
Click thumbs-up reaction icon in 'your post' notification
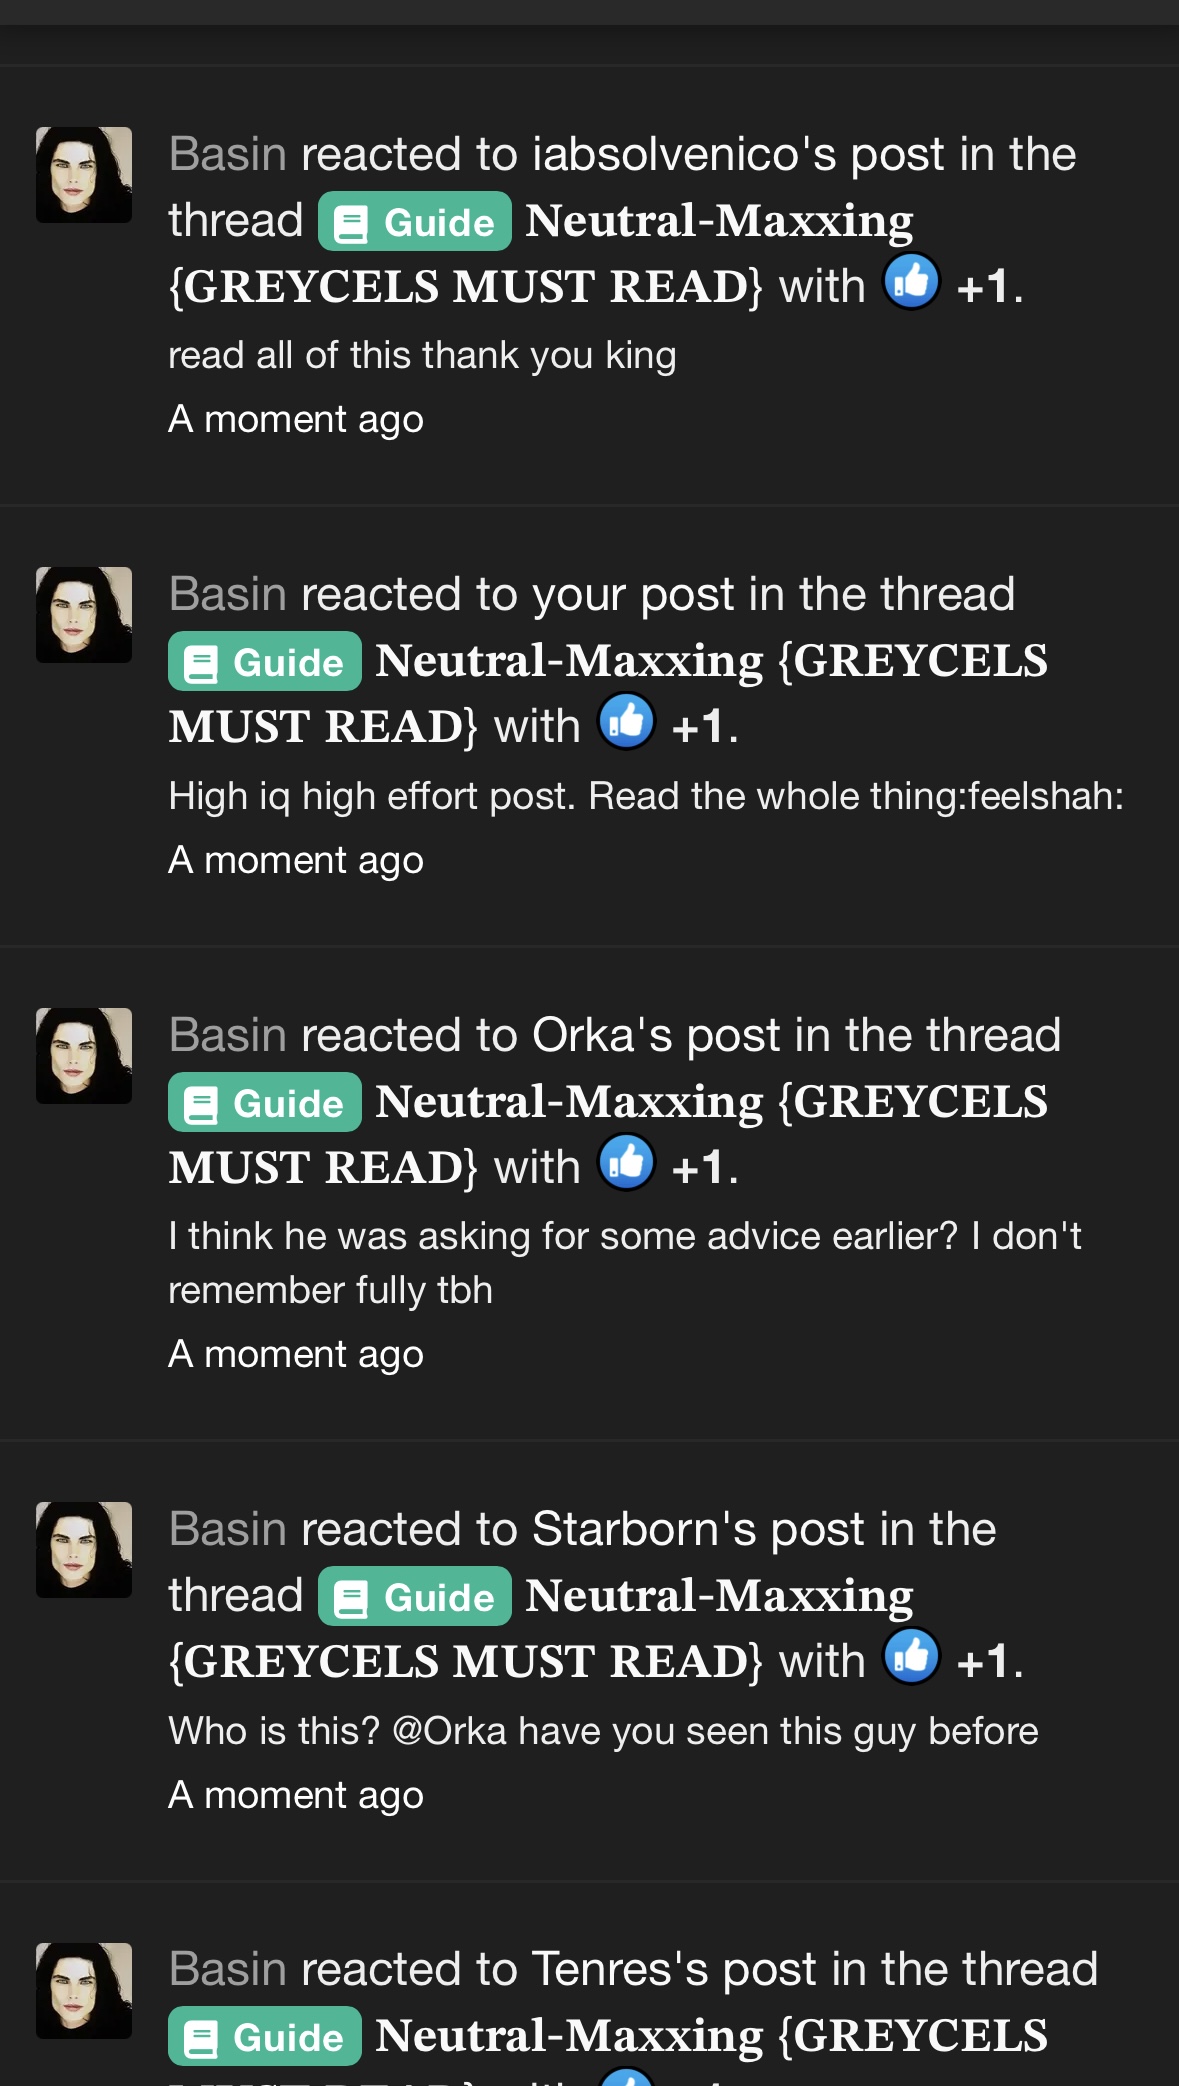point(627,723)
